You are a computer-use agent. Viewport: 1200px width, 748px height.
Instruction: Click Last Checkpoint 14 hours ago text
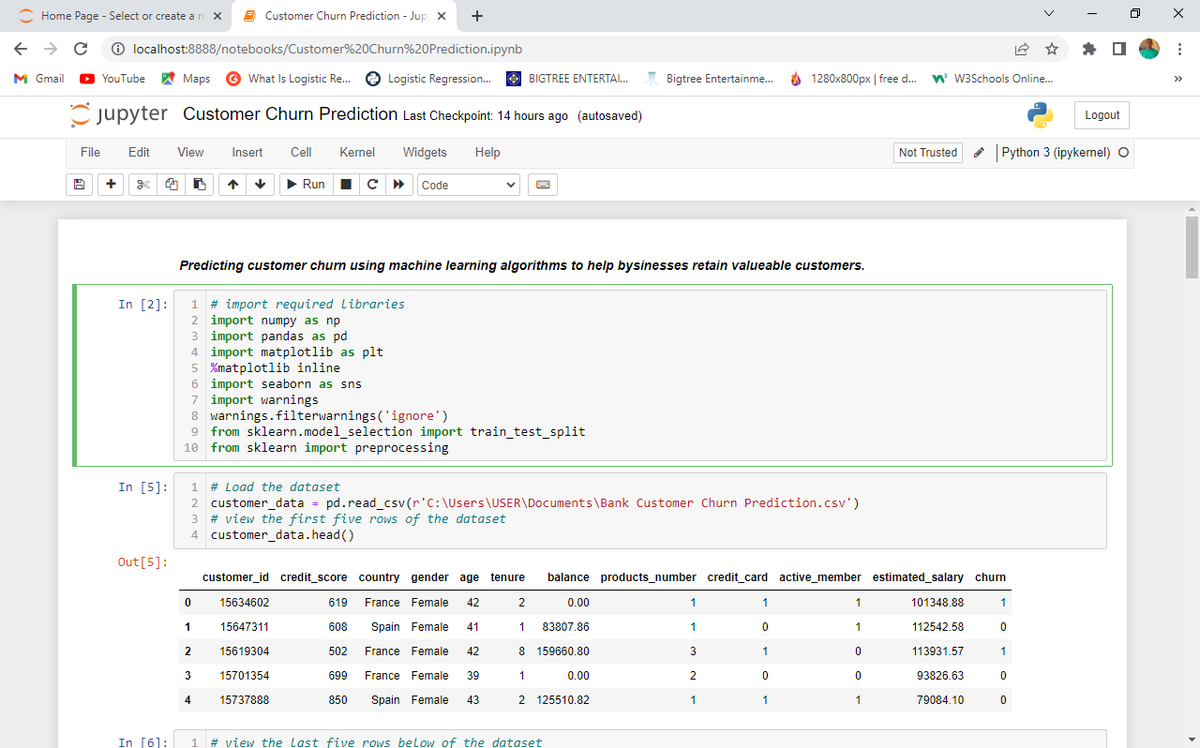tap(485, 116)
